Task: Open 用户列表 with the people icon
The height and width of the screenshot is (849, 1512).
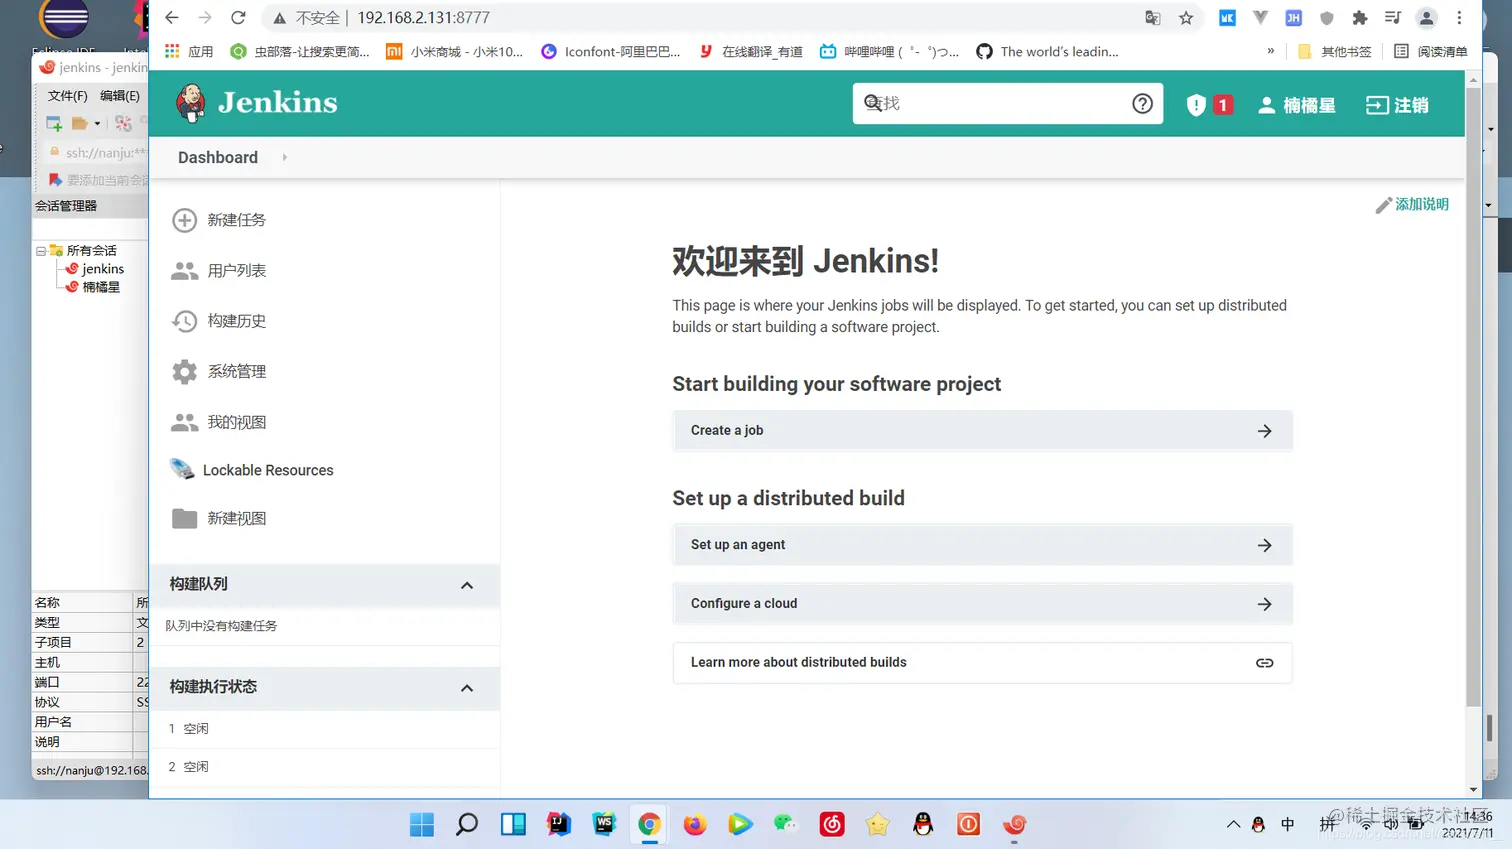Action: 185,269
